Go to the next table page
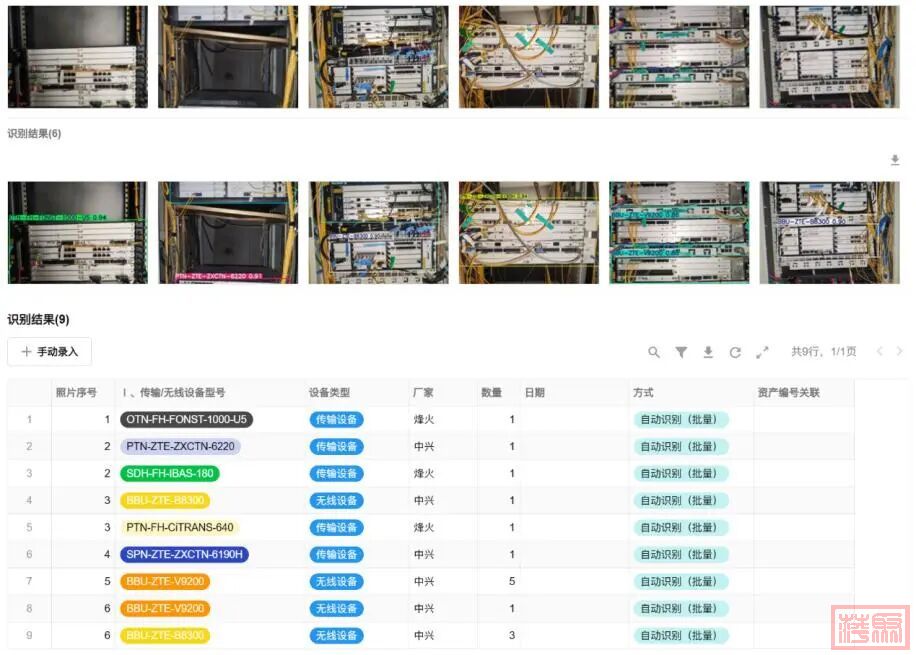The image size is (916, 655). pos(899,352)
